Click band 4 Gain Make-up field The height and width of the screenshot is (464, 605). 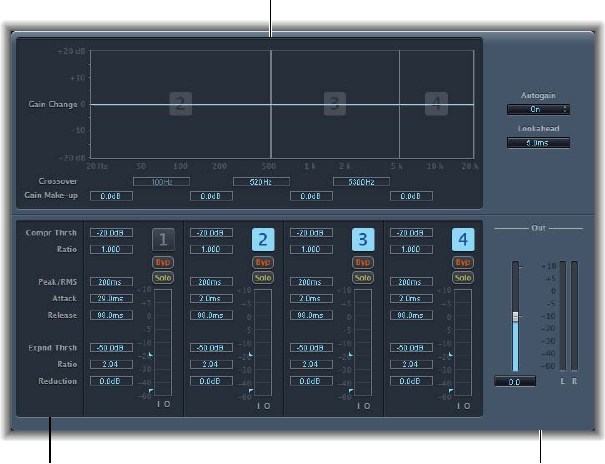(x=411, y=196)
